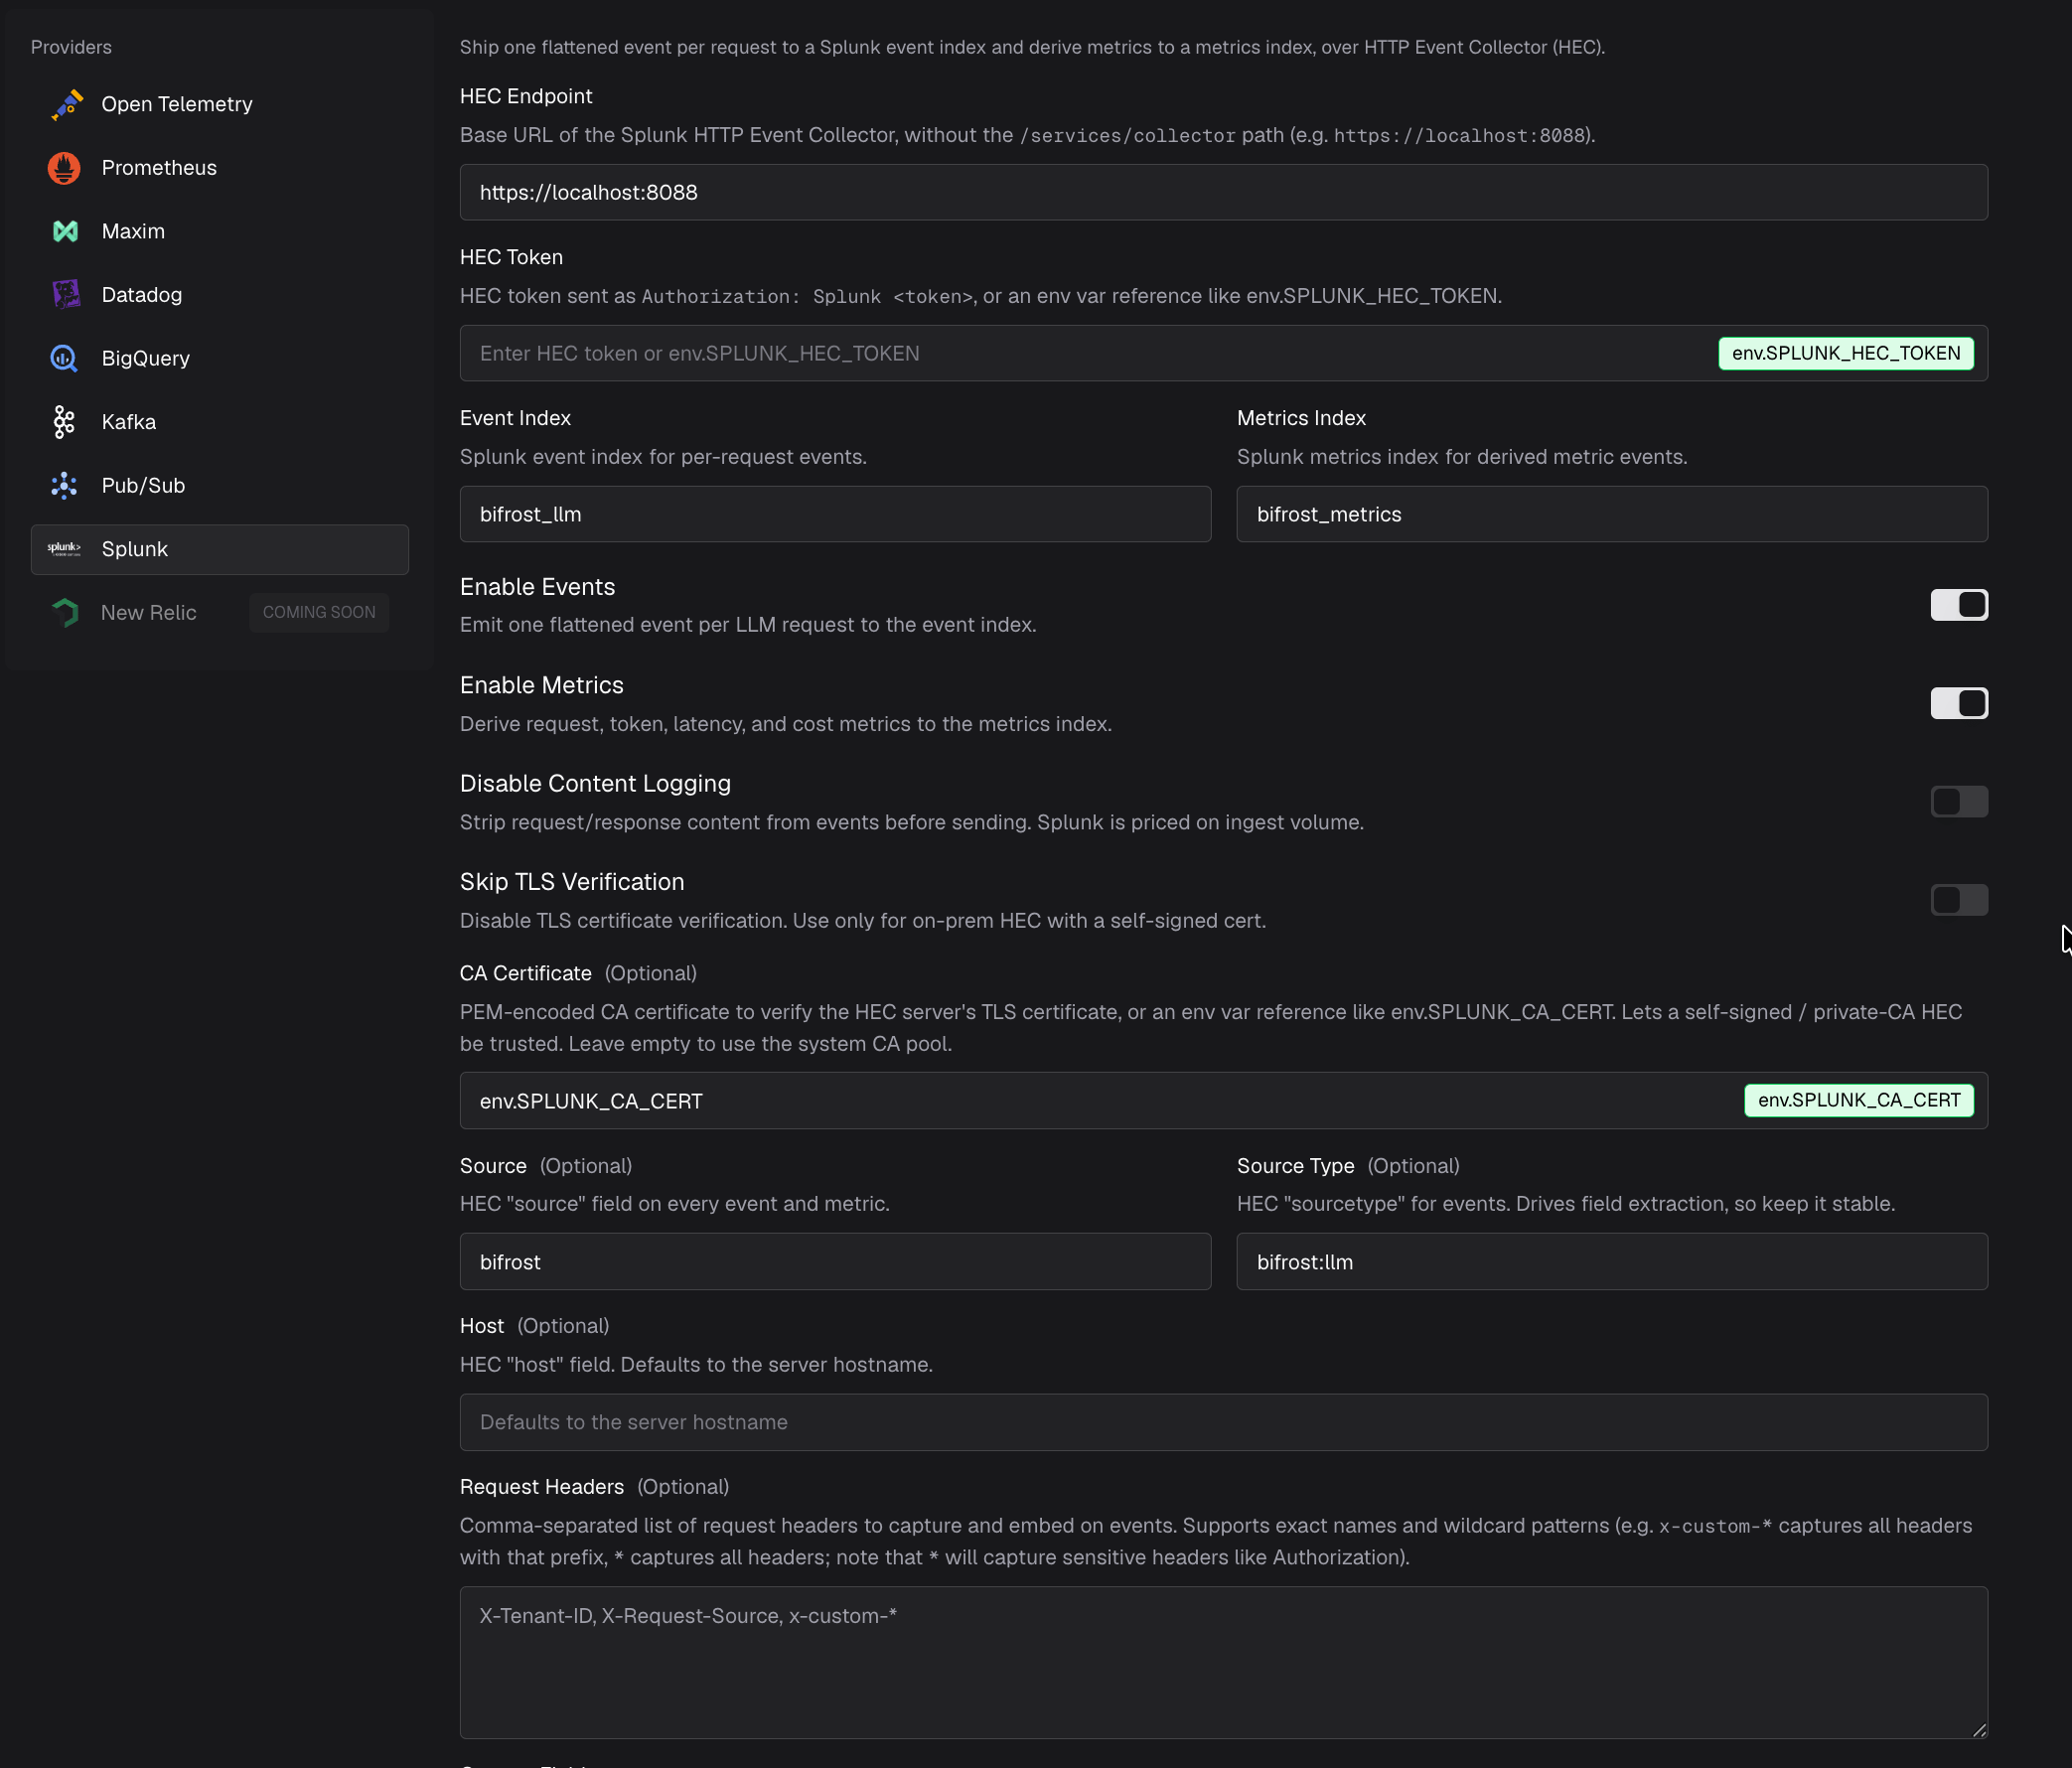The height and width of the screenshot is (1768, 2072).
Task: Switch to the Maxim provider
Action: click(220, 231)
